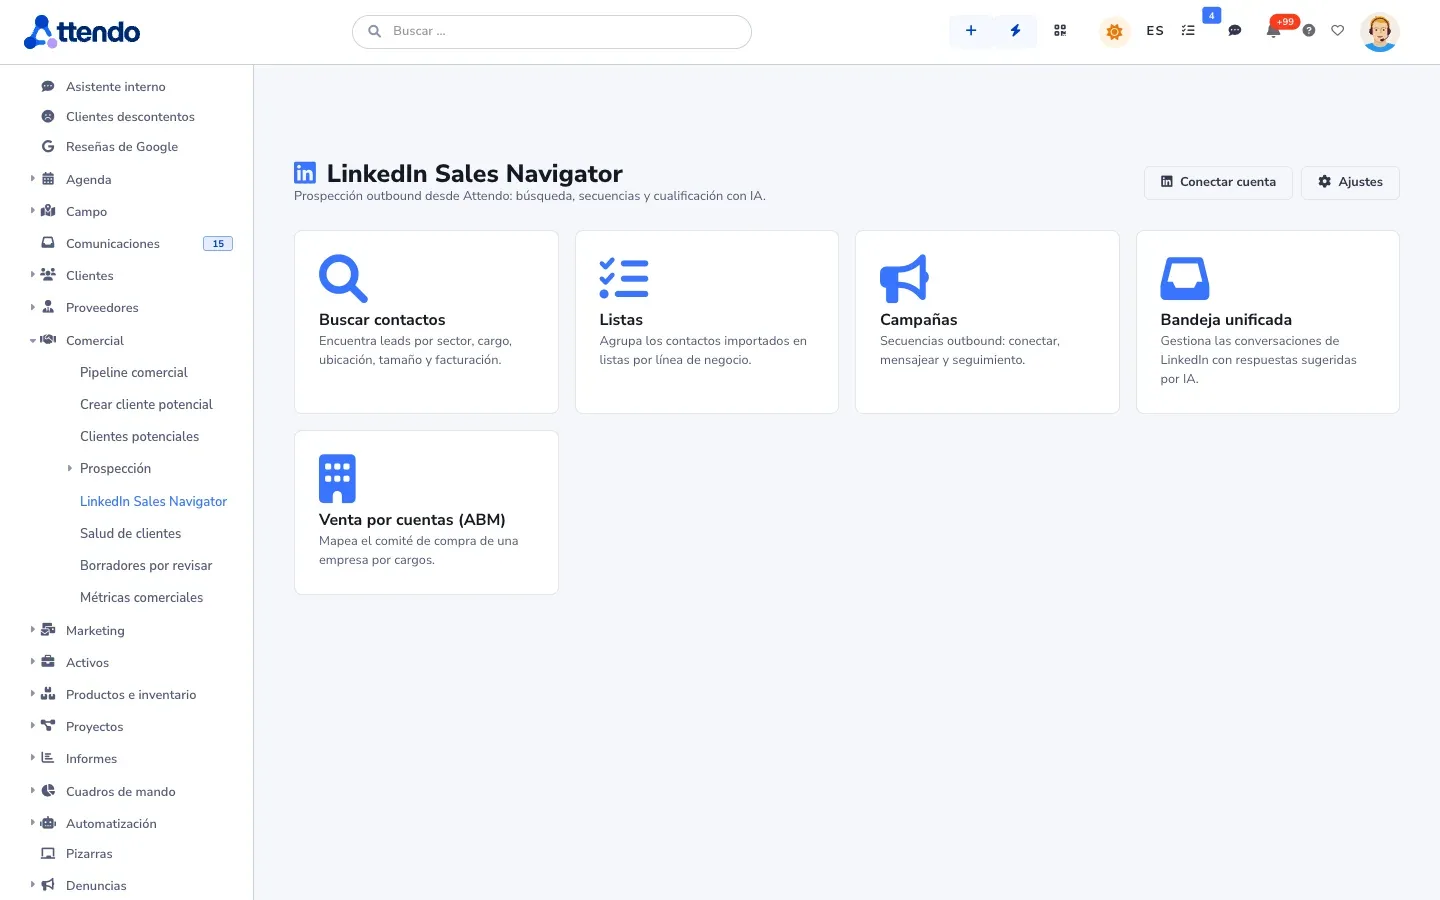Expand the Activos menu arrow
Screen dimensions: 1440x900
point(32,662)
